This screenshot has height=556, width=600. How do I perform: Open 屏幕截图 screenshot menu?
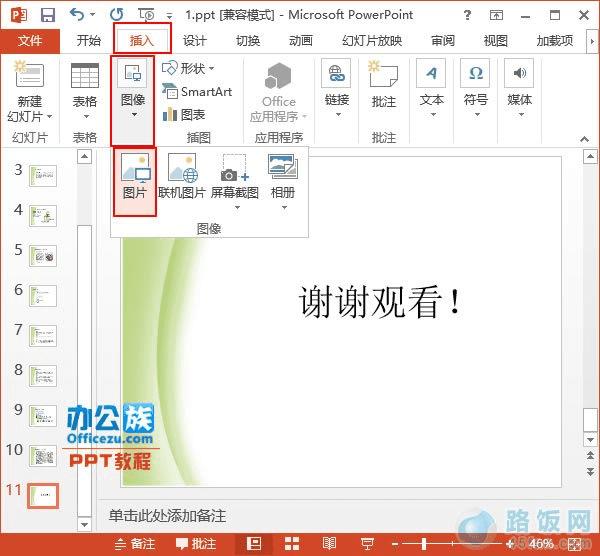[235, 181]
